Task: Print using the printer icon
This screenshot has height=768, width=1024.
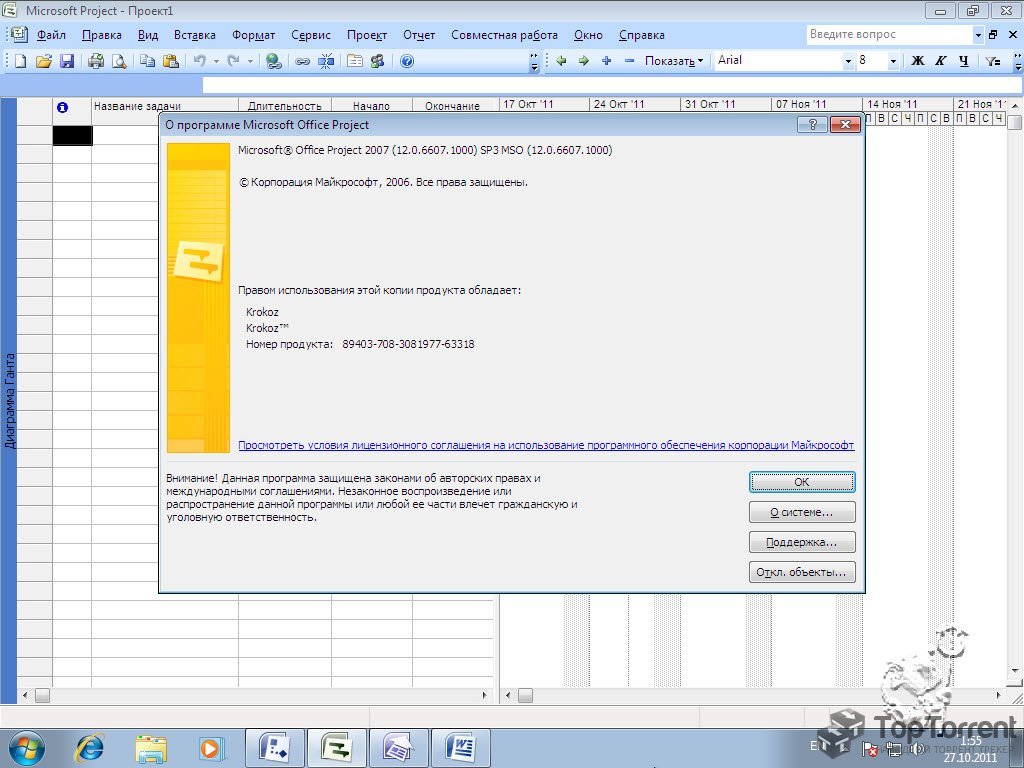Action: coord(96,61)
